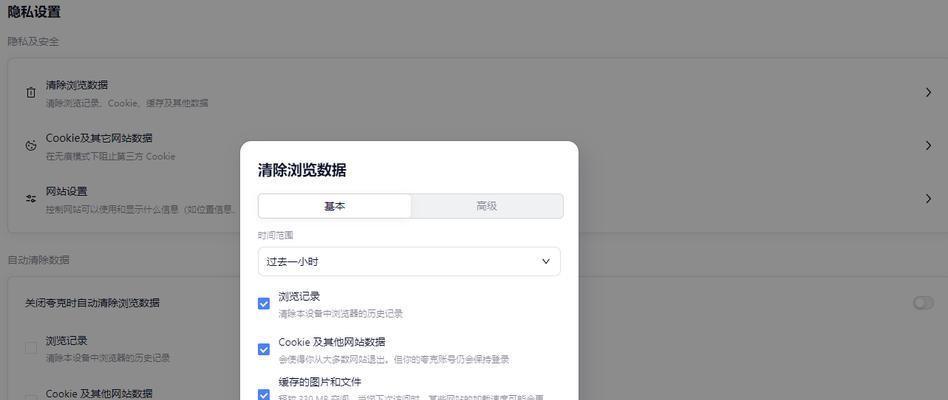The image size is (948, 400).
Task: Click the trash icon beside 清除浏览数据
Action: [31, 92]
